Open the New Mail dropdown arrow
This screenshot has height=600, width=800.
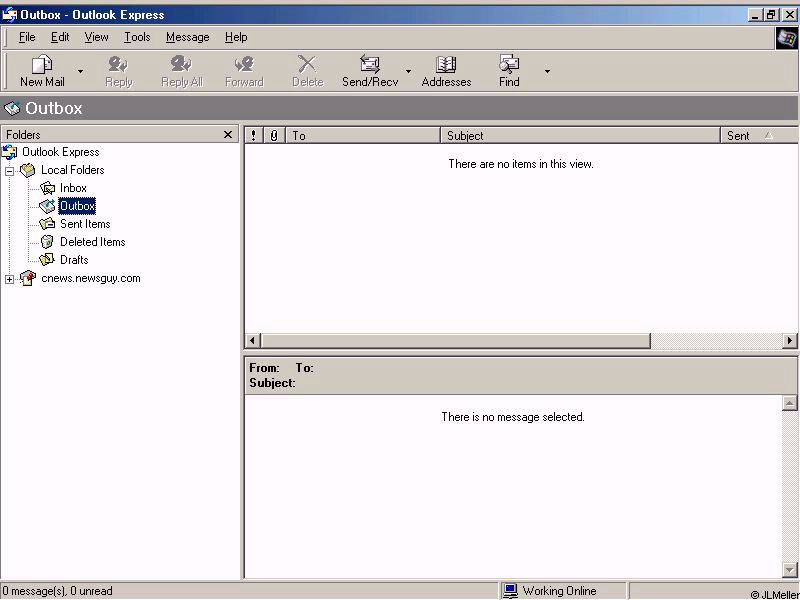(81, 72)
